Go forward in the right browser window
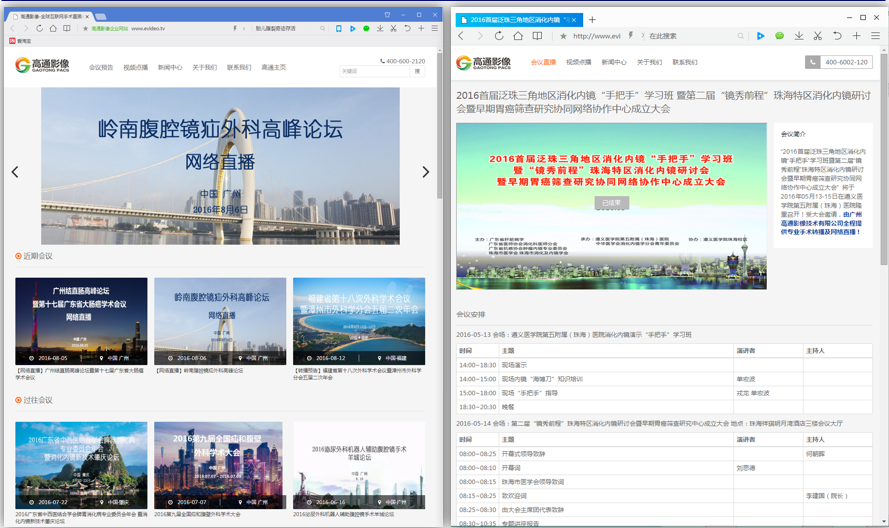 [x=480, y=36]
